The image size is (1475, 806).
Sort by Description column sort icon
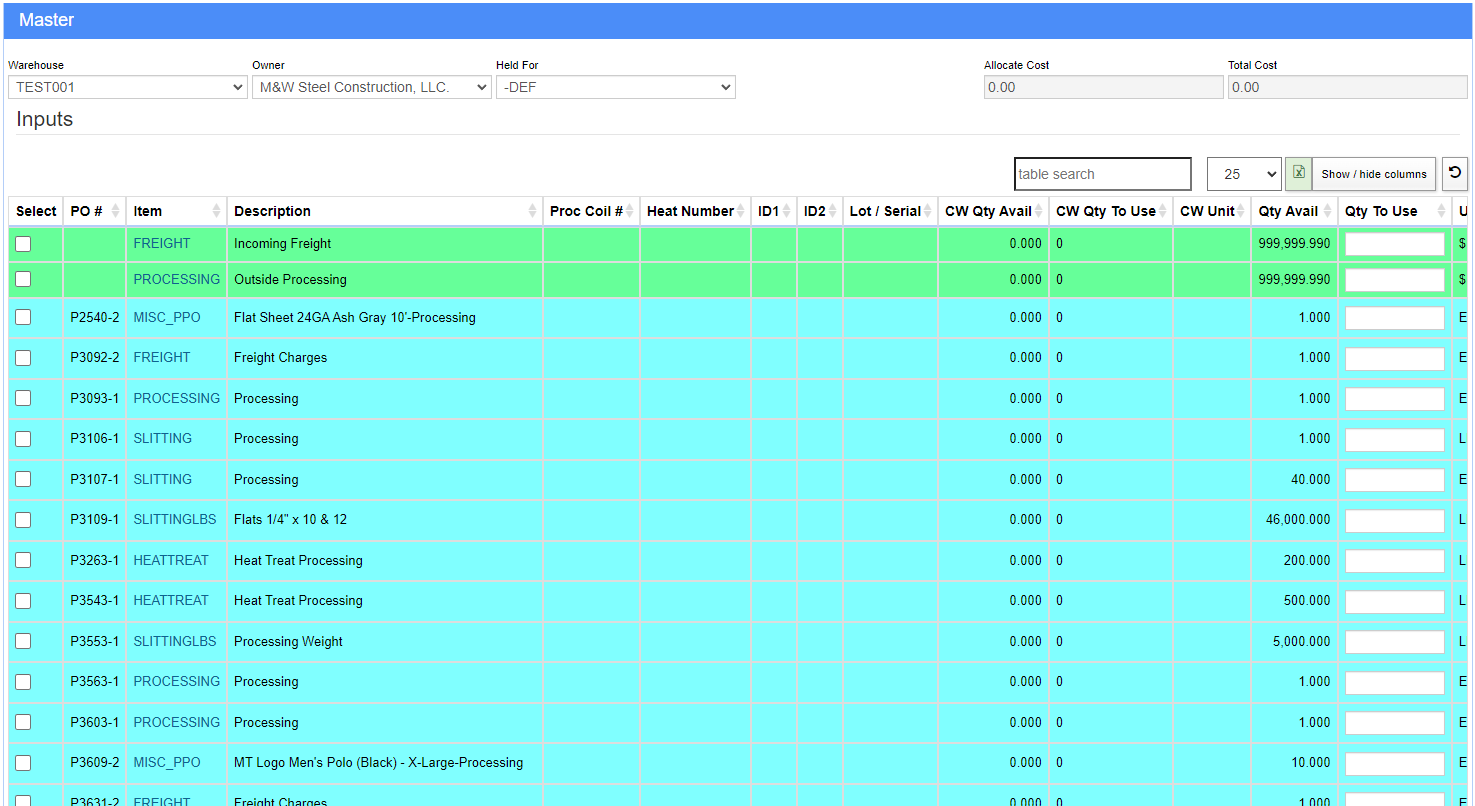[x=532, y=211]
